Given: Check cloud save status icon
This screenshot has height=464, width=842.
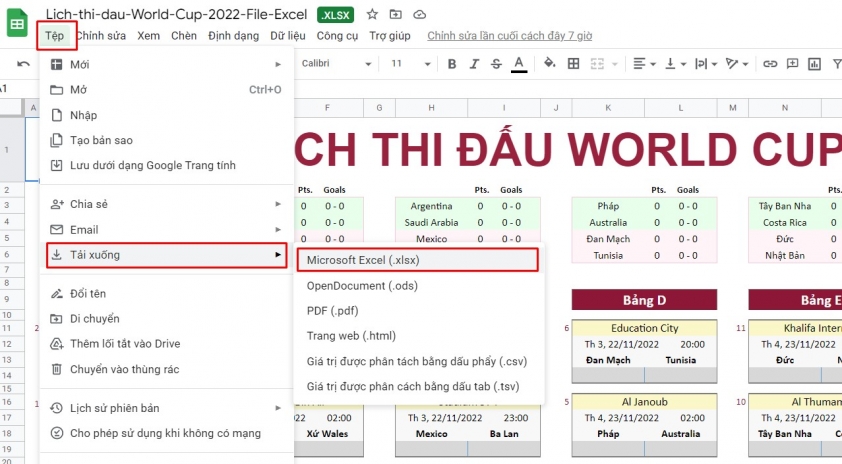Looking at the screenshot, I should (x=420, y=14).
